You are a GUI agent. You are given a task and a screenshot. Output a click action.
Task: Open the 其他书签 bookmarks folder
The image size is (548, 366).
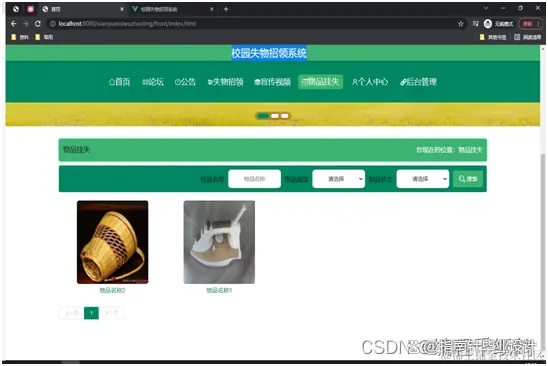click(493, 37)
